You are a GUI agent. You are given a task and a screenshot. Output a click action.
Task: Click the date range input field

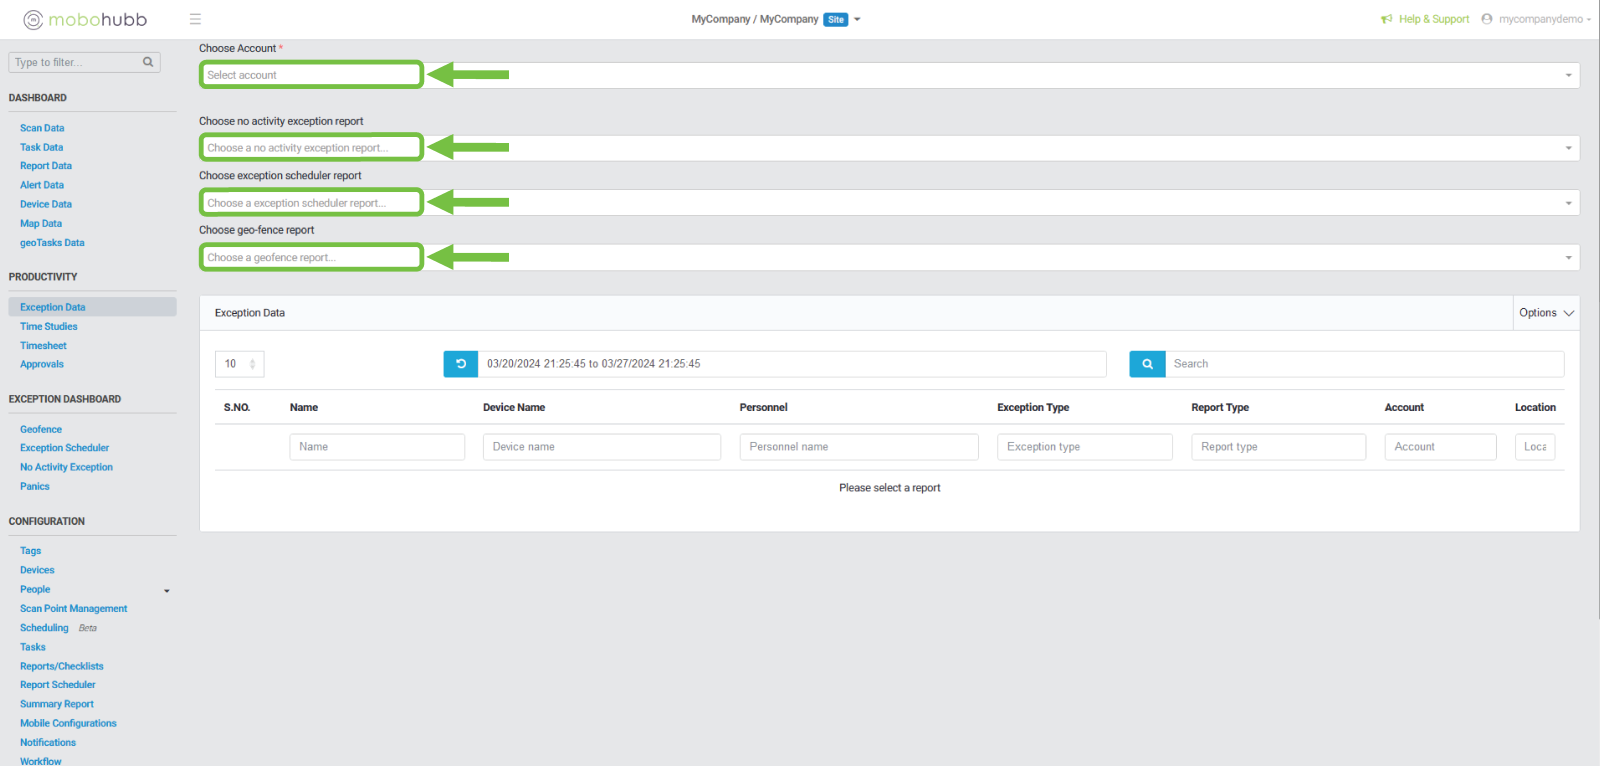point(792,364)
